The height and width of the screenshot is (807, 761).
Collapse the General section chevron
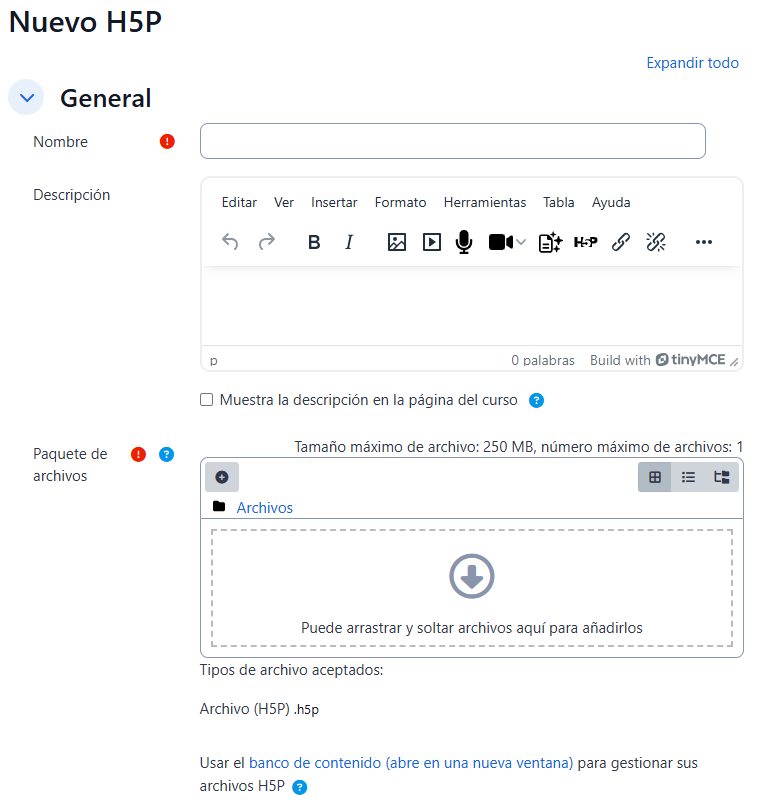click(26, 98)
